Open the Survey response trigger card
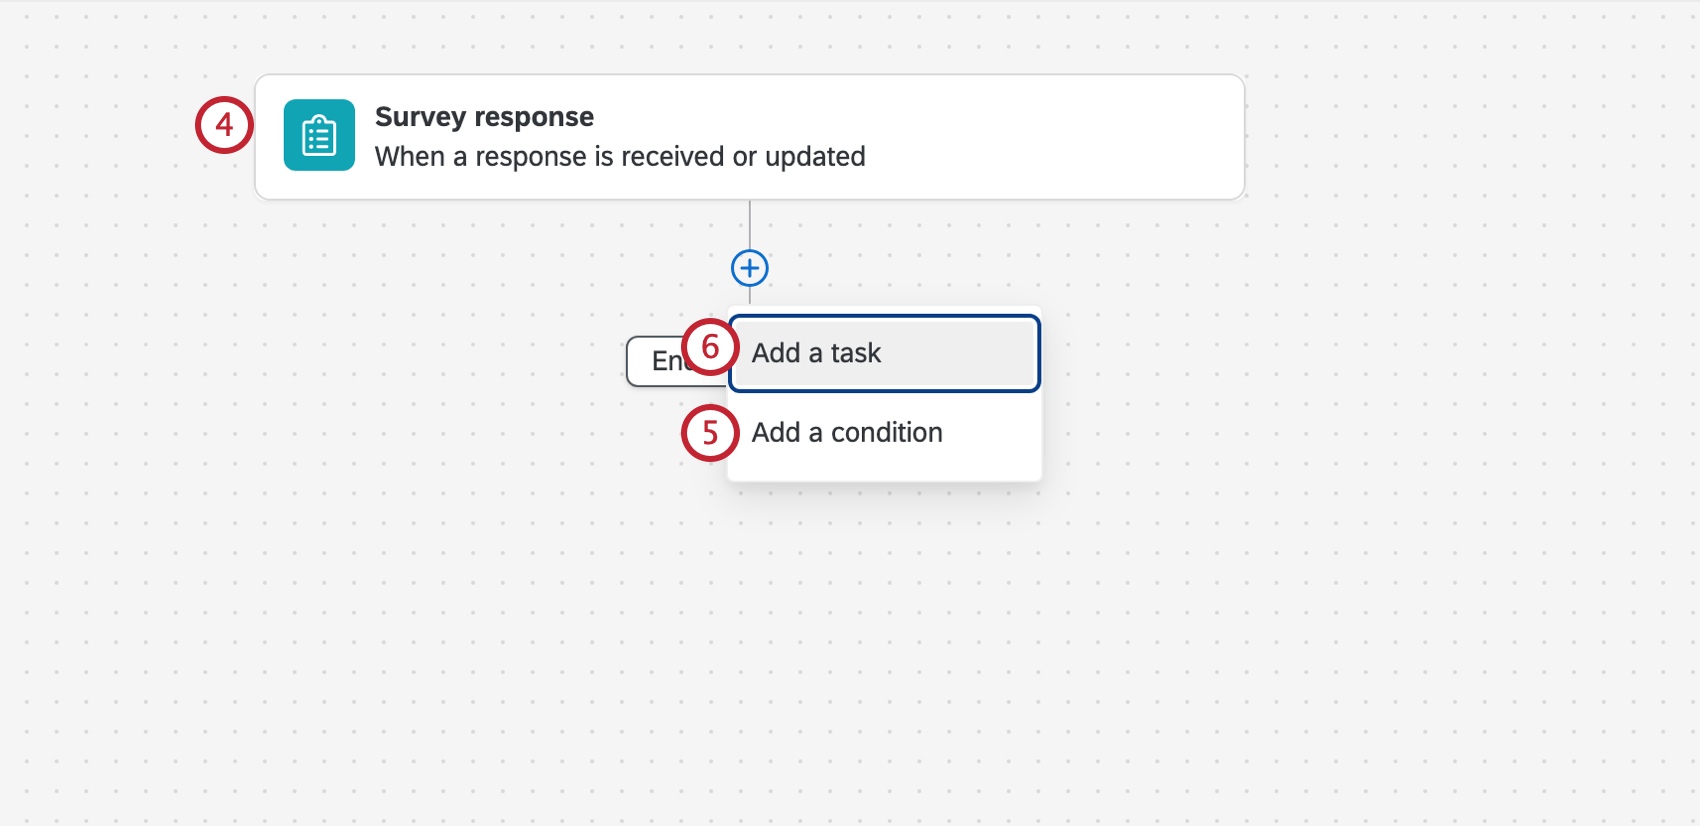This screenshot has width=1700, height=826. point(750,136)
